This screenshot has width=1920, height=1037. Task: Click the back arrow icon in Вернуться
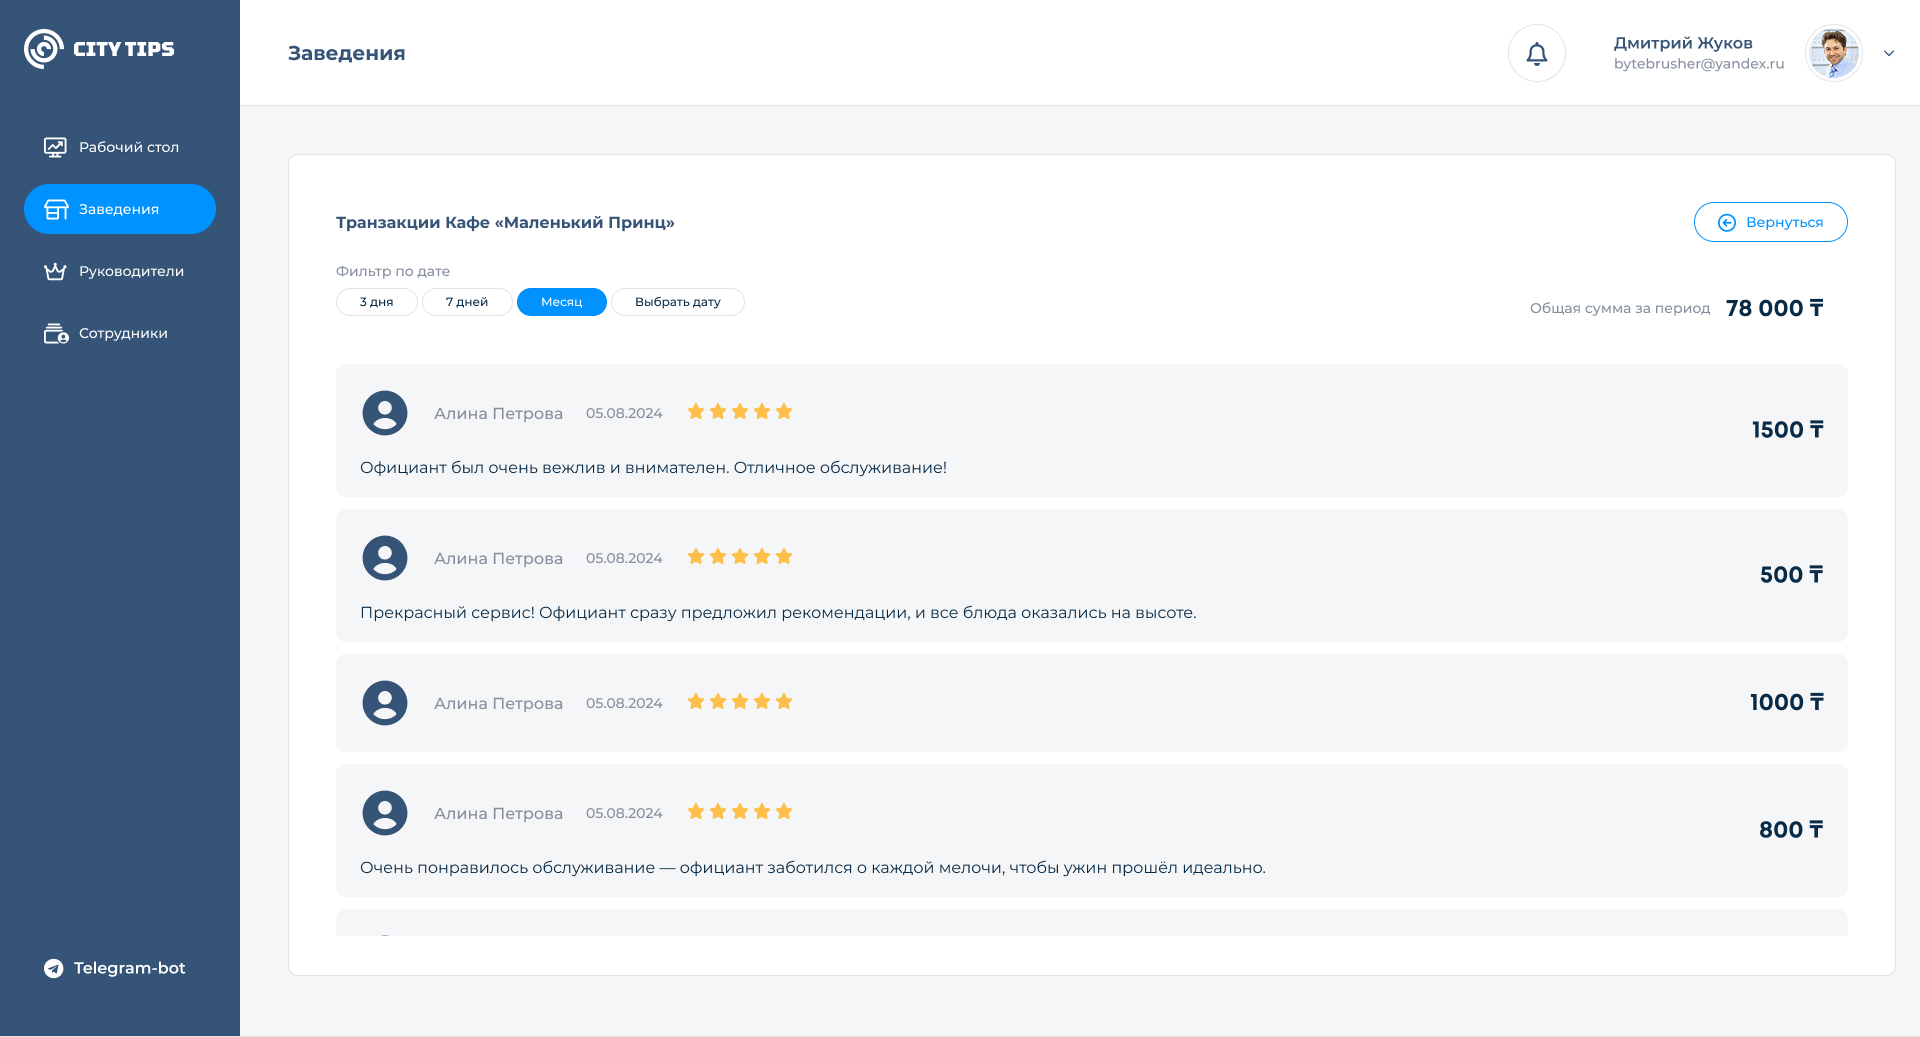coord(1726,222)
